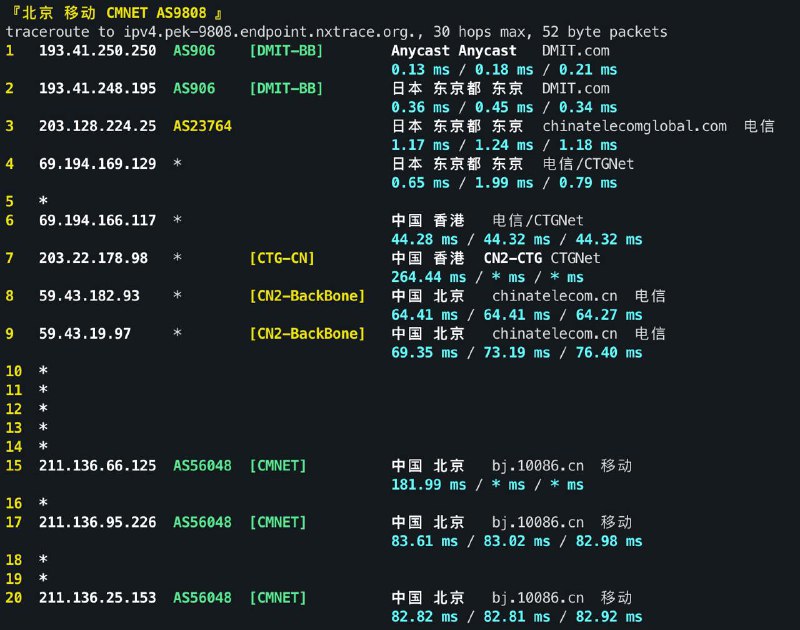
Task: Select IP address 203.22.178.98
Action: pos(93,259)
